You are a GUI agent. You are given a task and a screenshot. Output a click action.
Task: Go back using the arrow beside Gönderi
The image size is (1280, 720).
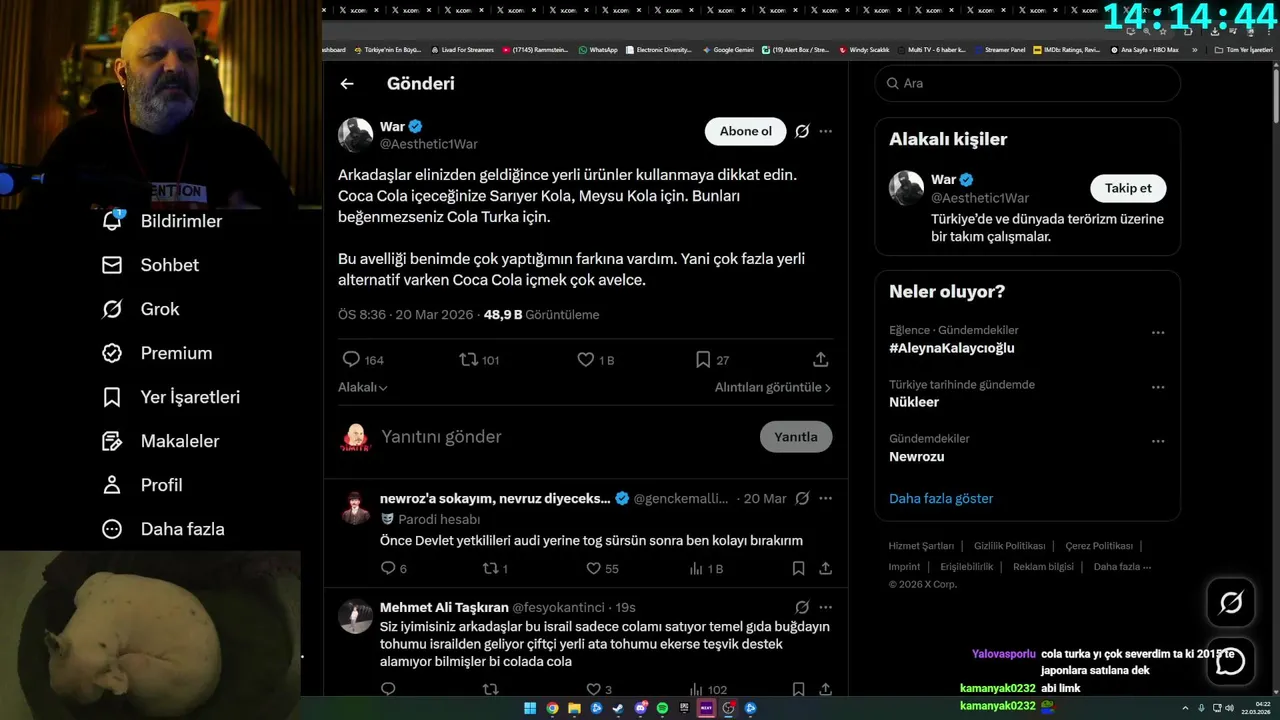click(347, 84)
